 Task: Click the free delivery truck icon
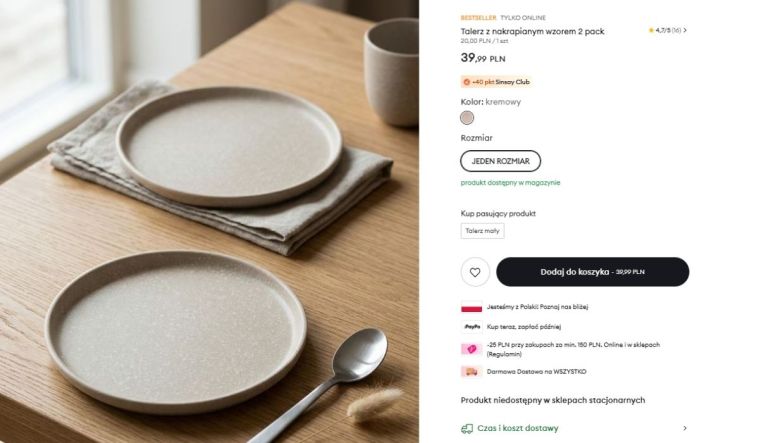[471, 372]
